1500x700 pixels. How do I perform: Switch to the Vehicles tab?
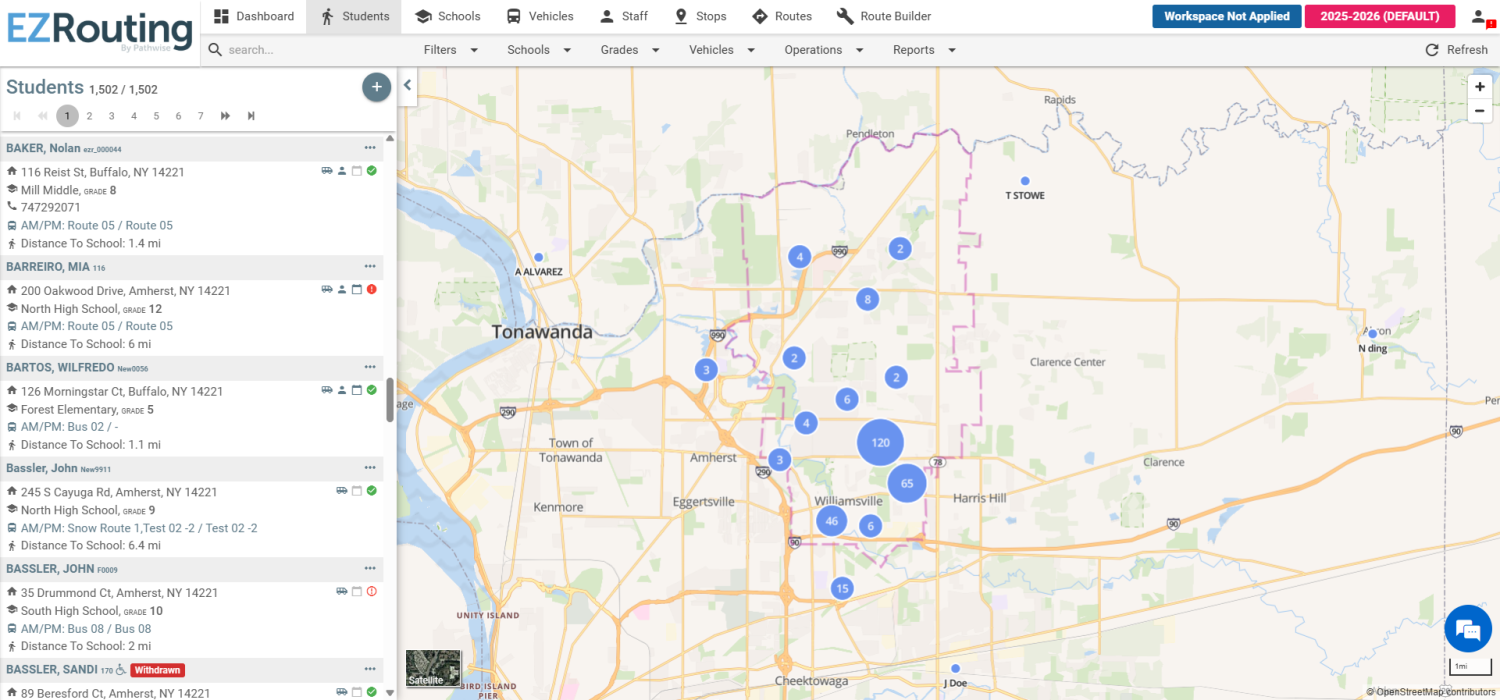click(x=540, y=16)
